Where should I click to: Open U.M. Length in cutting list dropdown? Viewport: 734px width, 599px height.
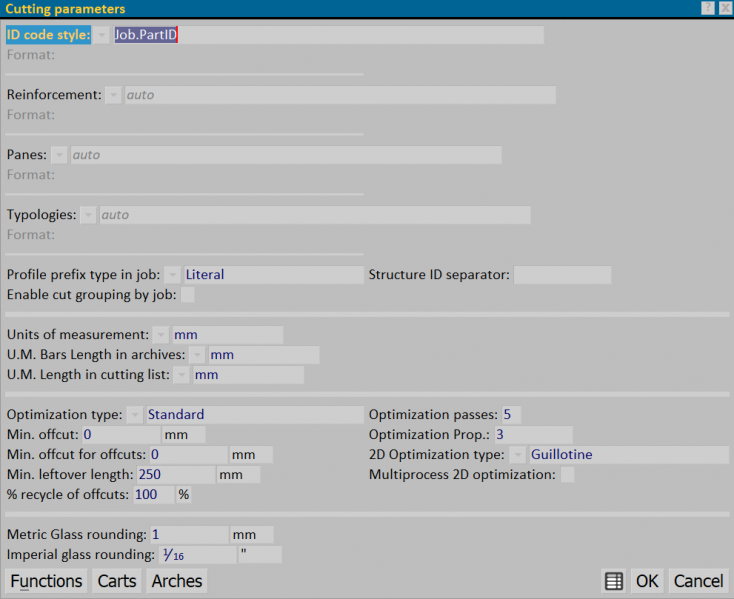pos(181,375)
